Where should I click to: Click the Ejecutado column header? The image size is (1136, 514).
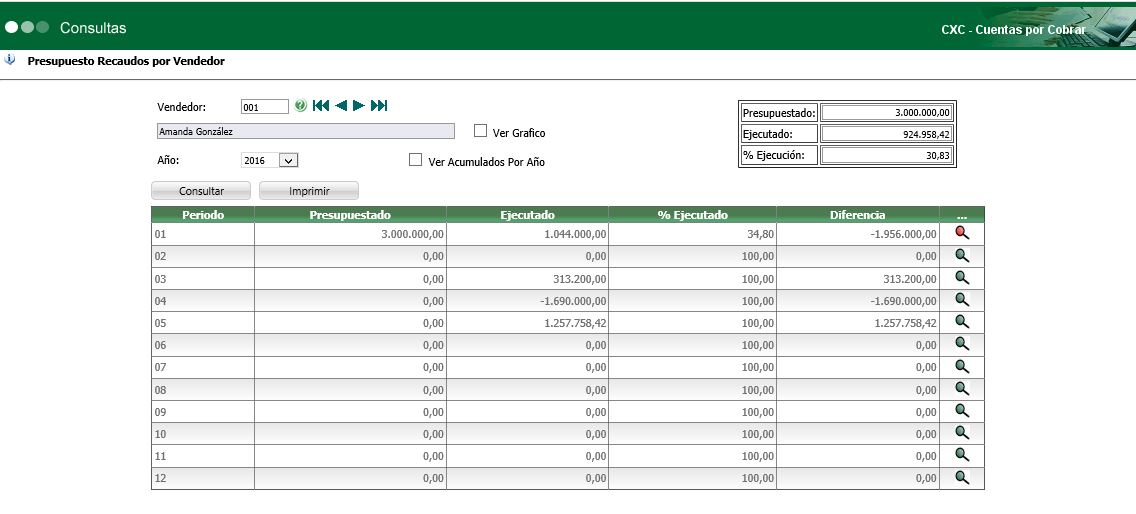[527, 215]
